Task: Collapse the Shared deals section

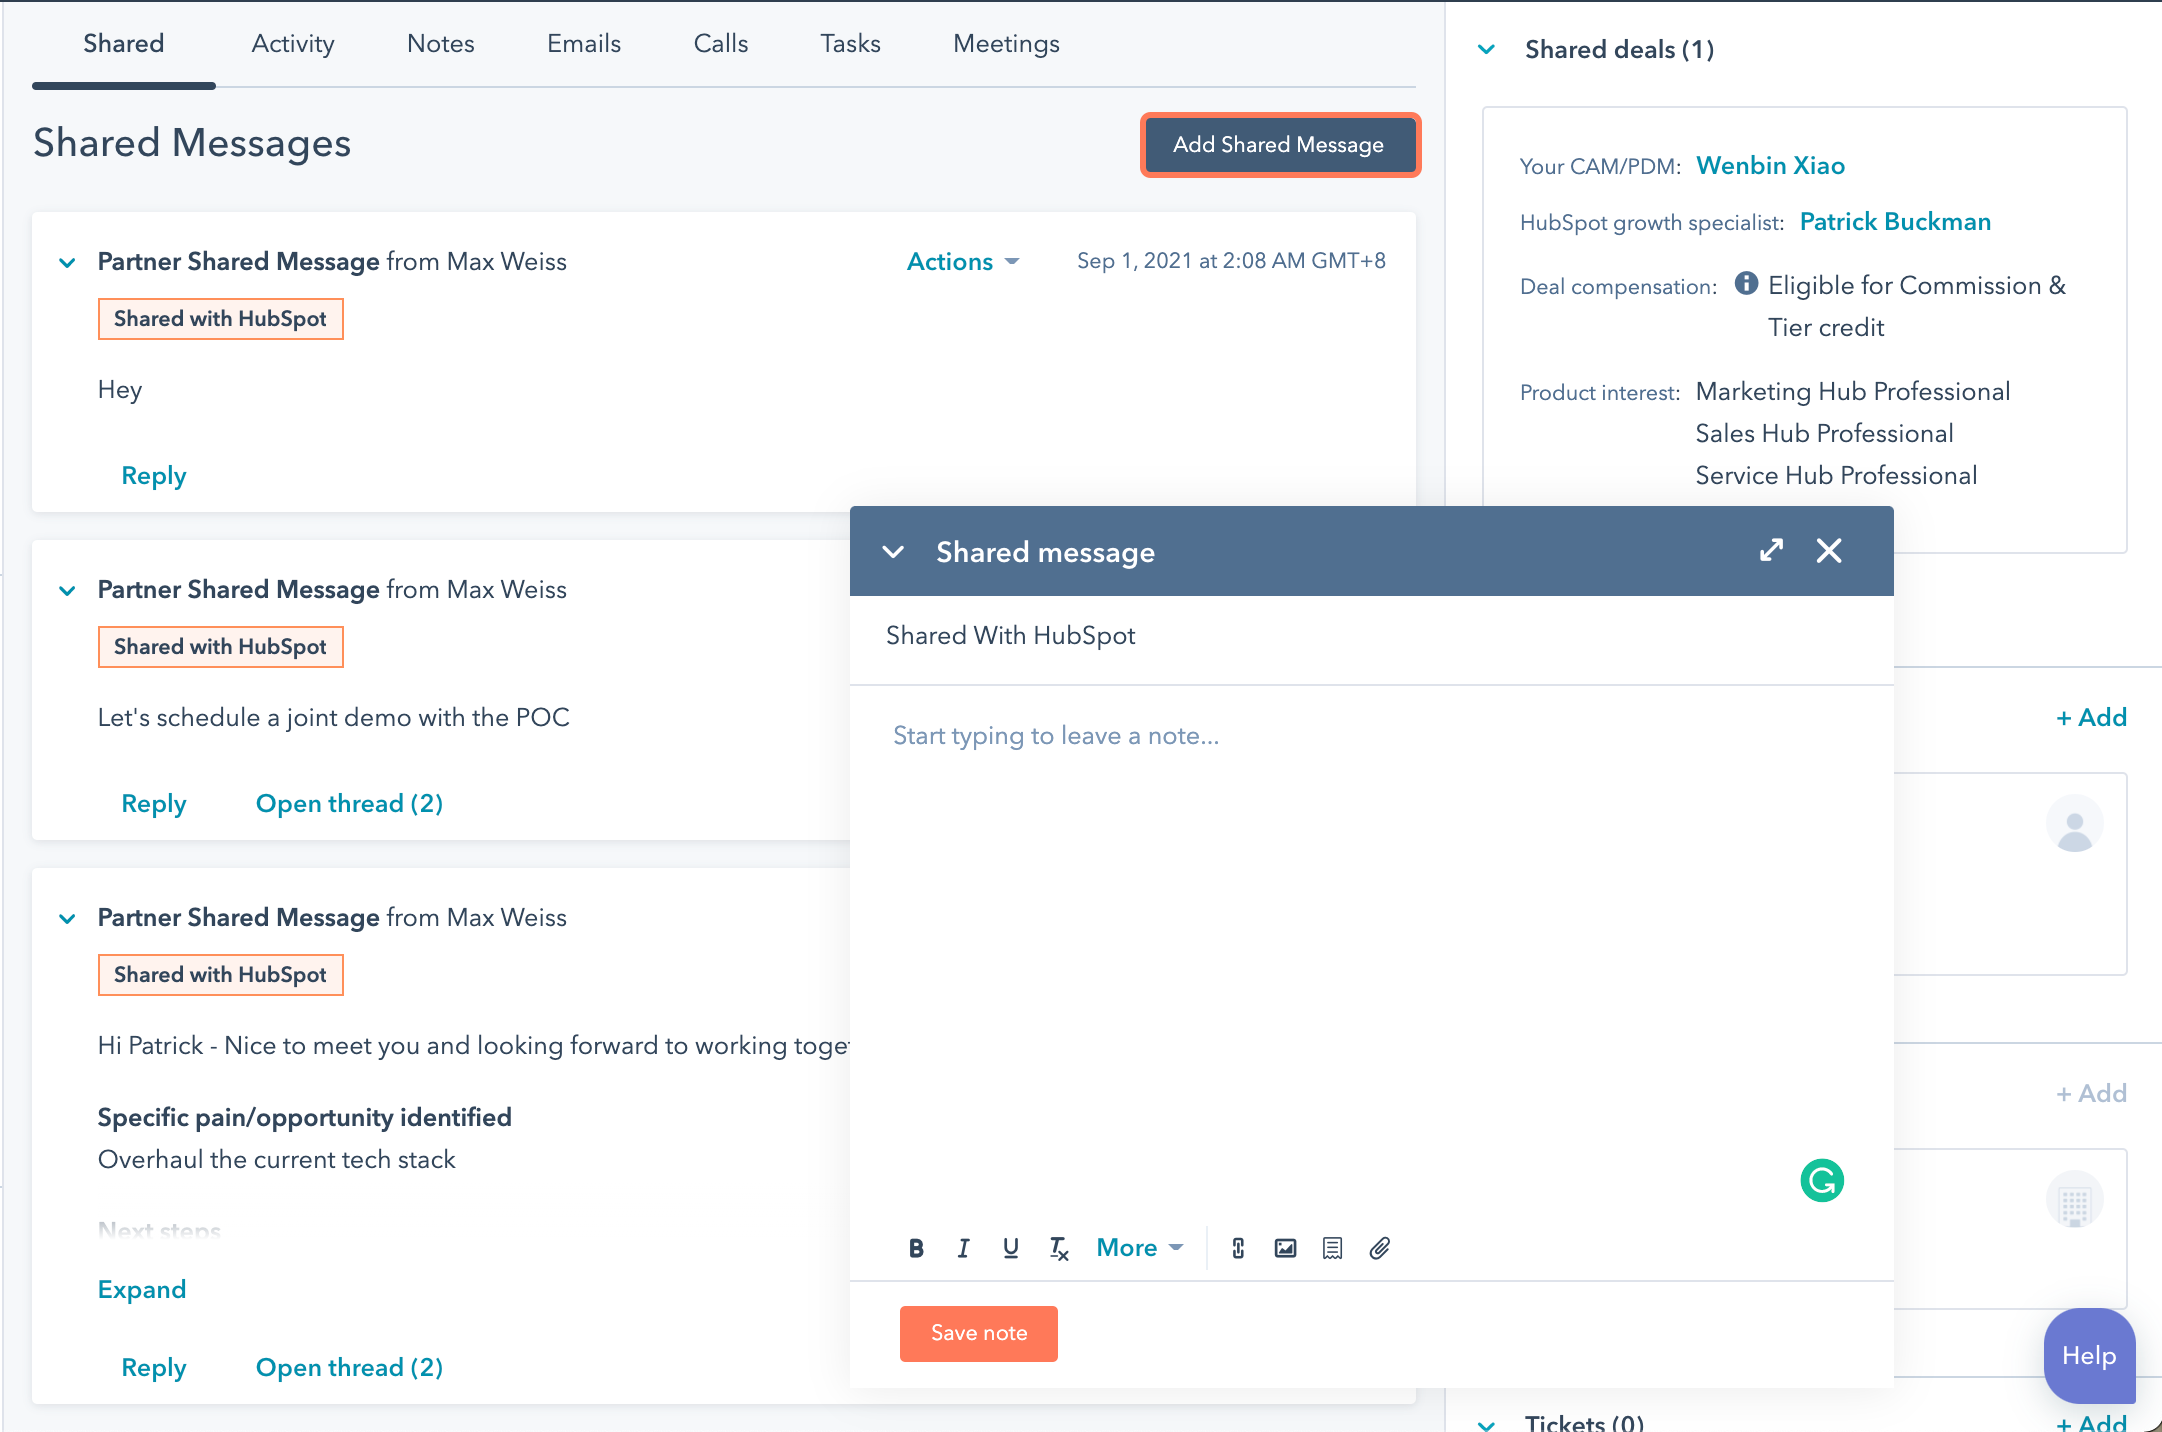Action: pos(1487,49)
